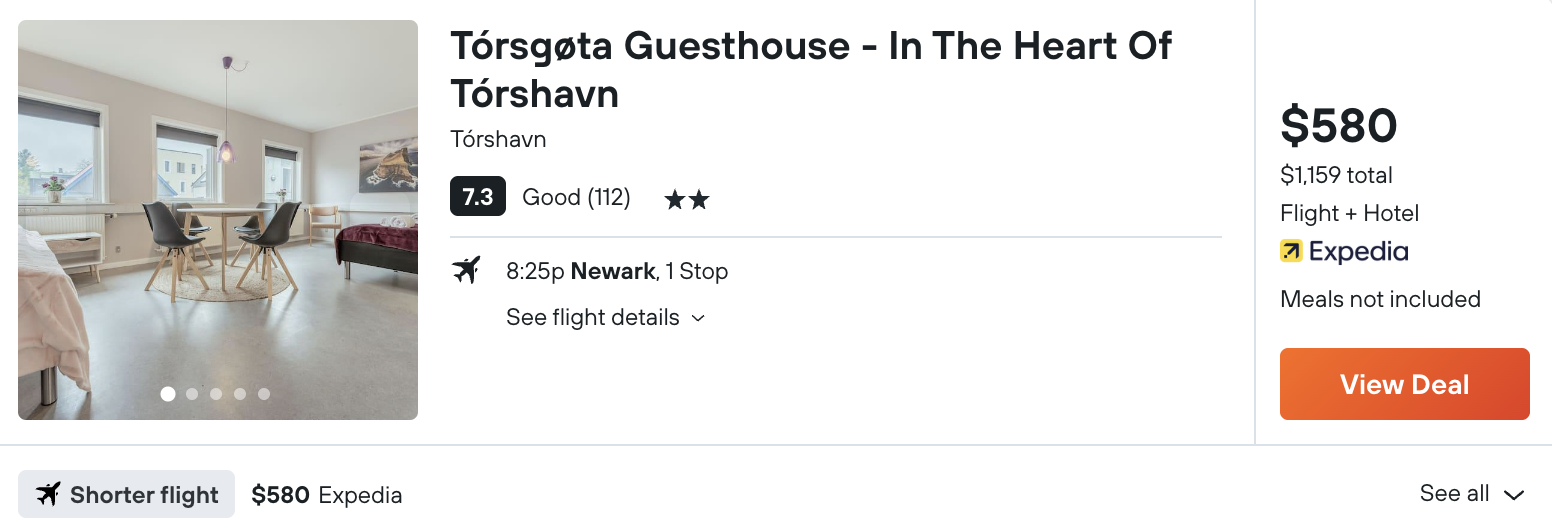
Task: Open the Tórsgøta Guesthouse title link
Action: pyautogui.click(x=811, y=69)
